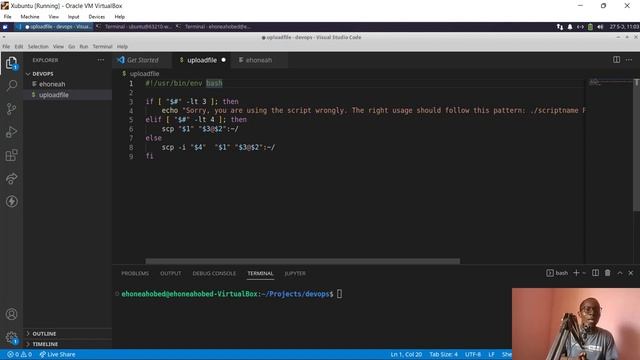Open the Source Control view
The width and height of the screenshot is (640, 360).
coord(11,109)
